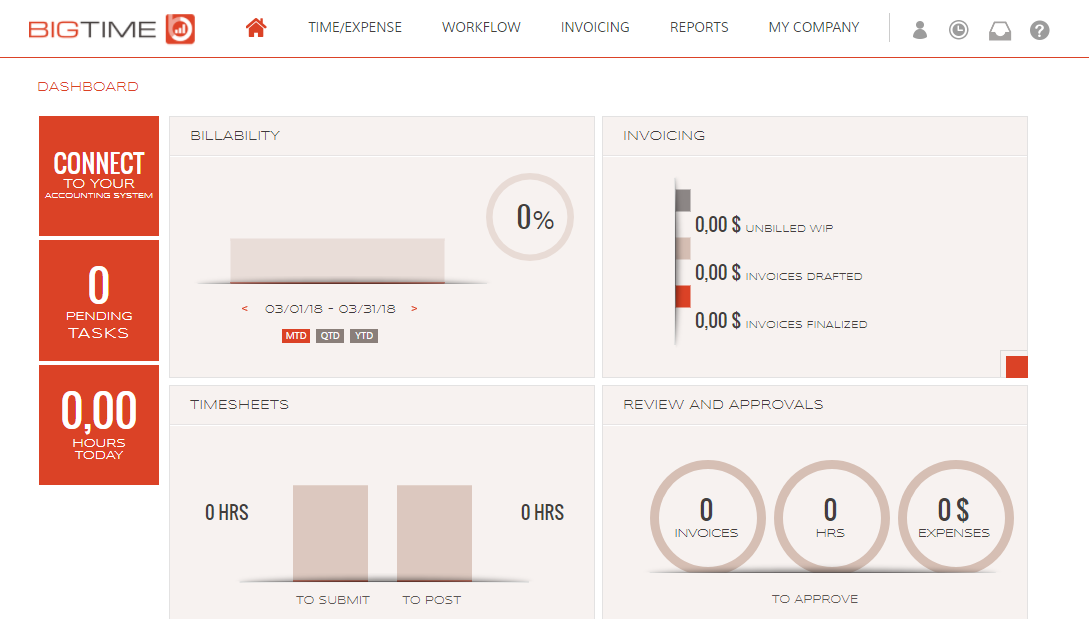Image resolution: width=1089 pixels, height=619 pixels.
Task: Click the red Invoices Finalized swatch
Action: pyautogui.click(x=683, y=297)
